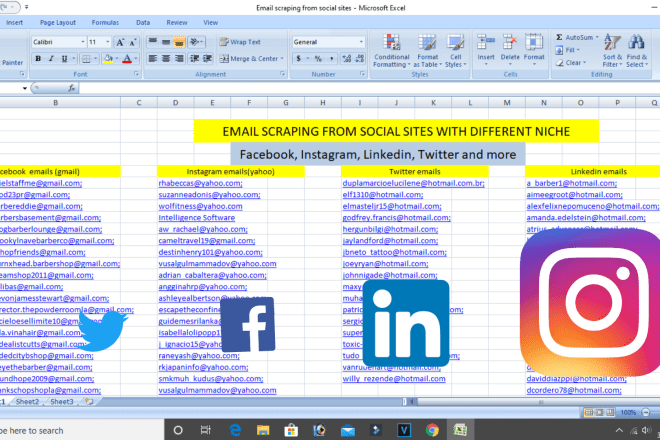This screenshot has height=440, width=660.
Task: Open the borders dropdown arrow
Action: (96, 59)
